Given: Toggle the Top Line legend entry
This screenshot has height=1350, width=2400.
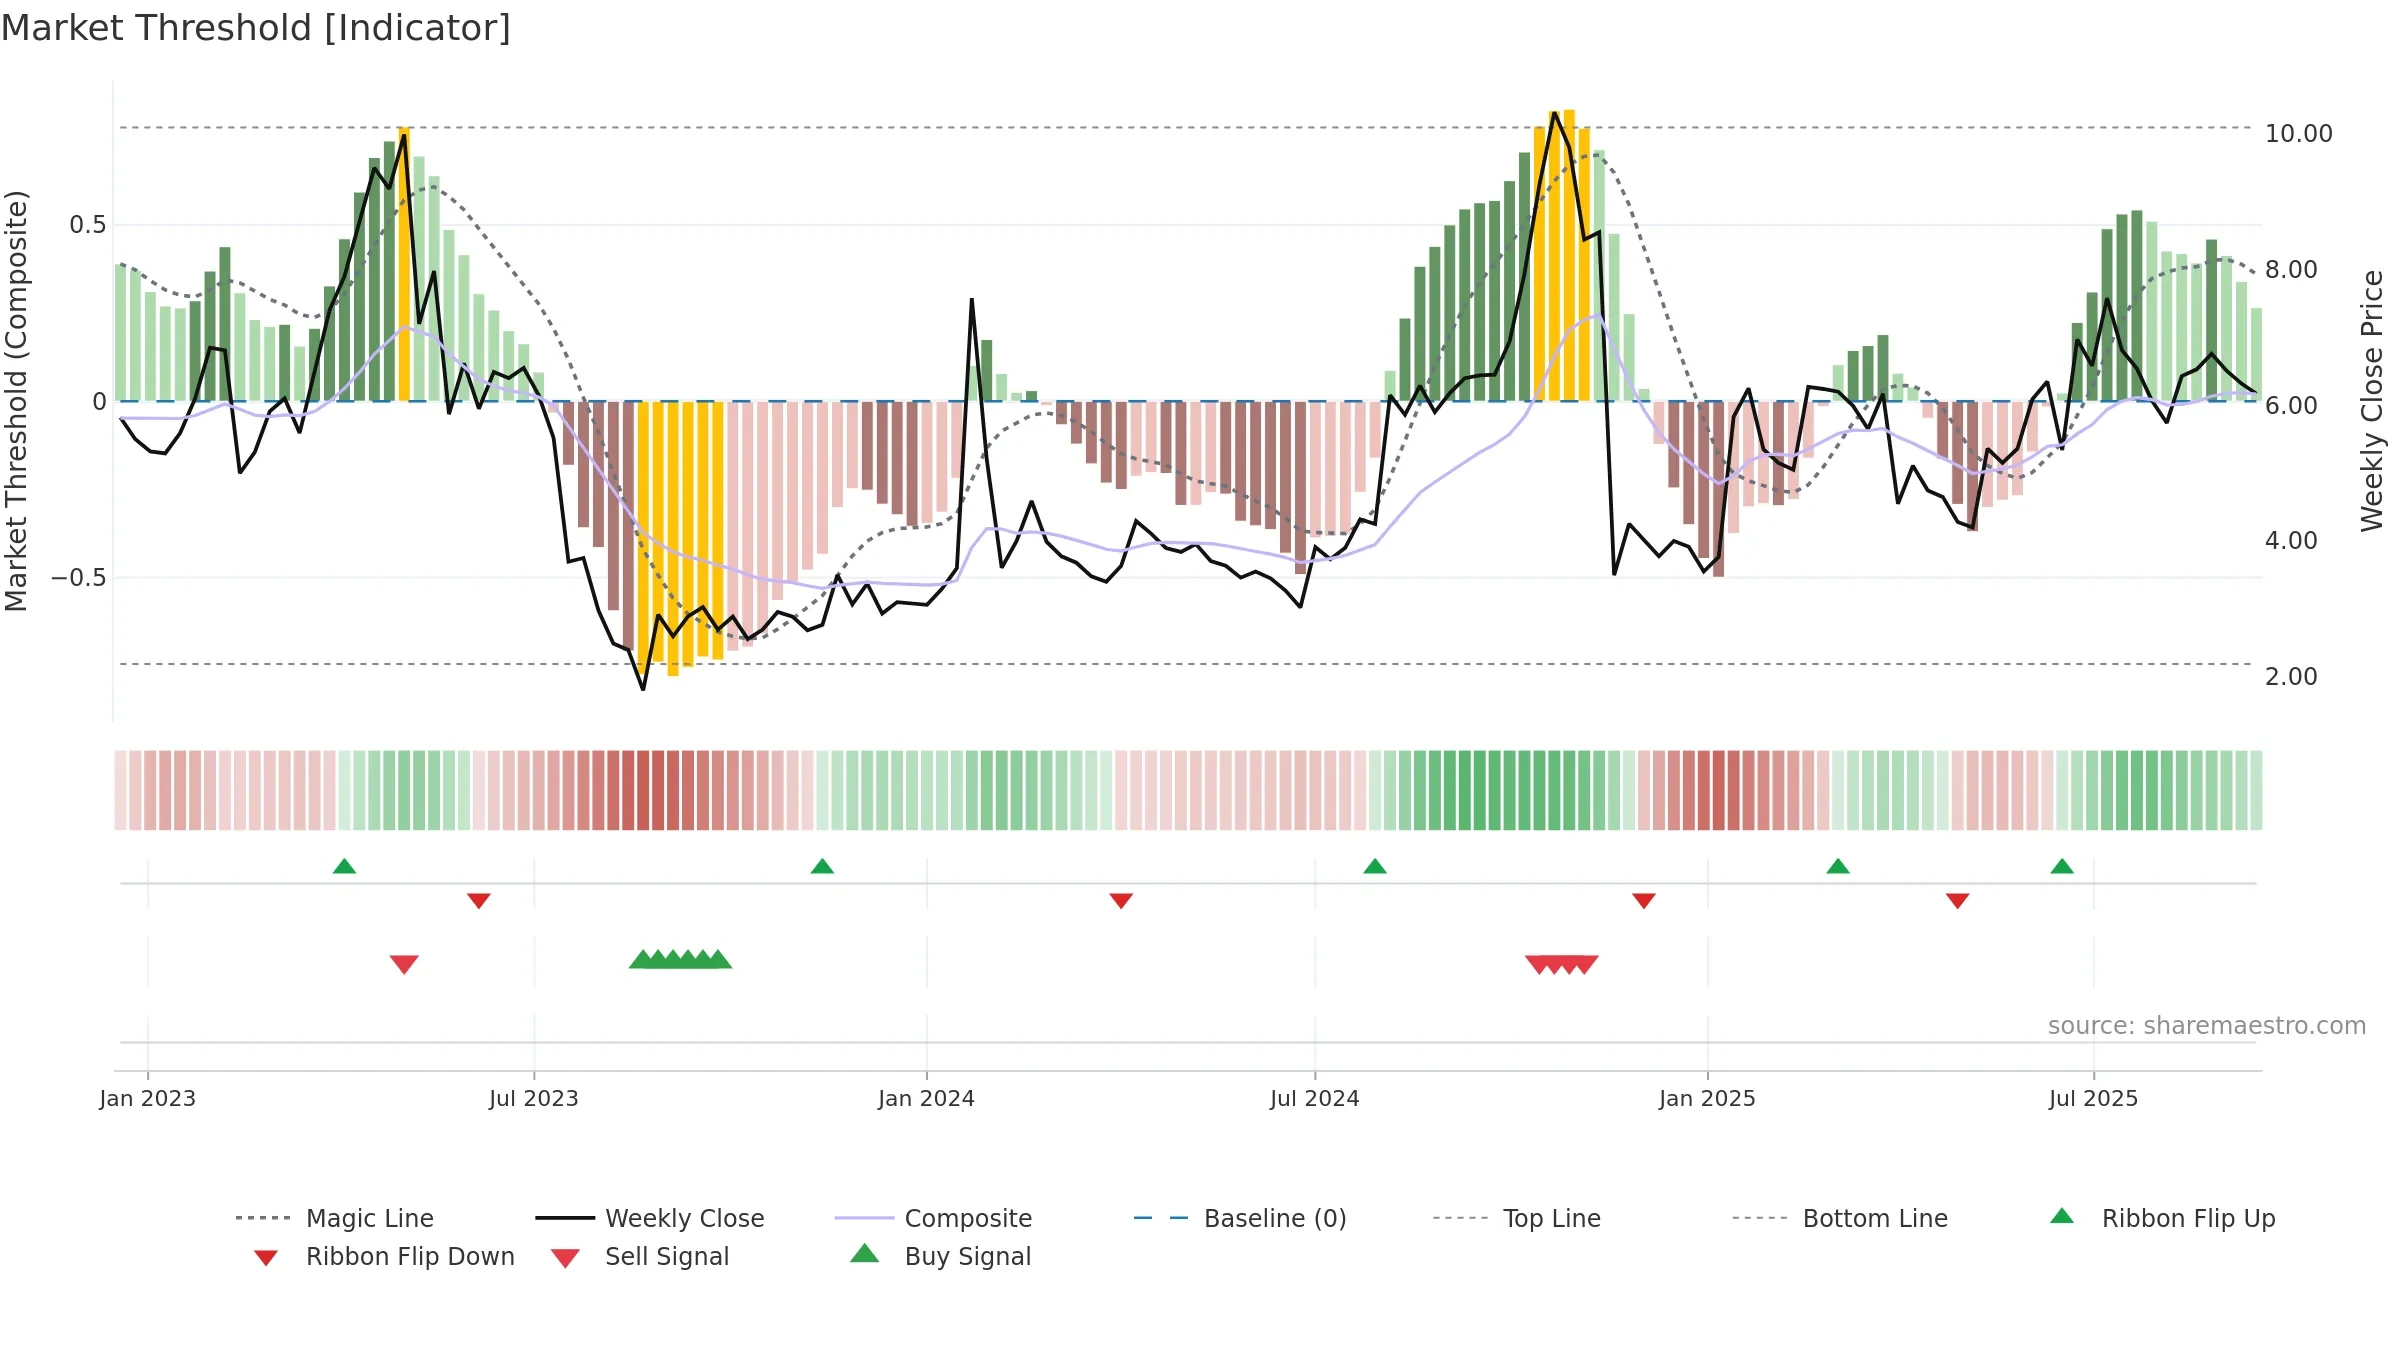Looking at the screenshot, I should tap(1516, 1218).
